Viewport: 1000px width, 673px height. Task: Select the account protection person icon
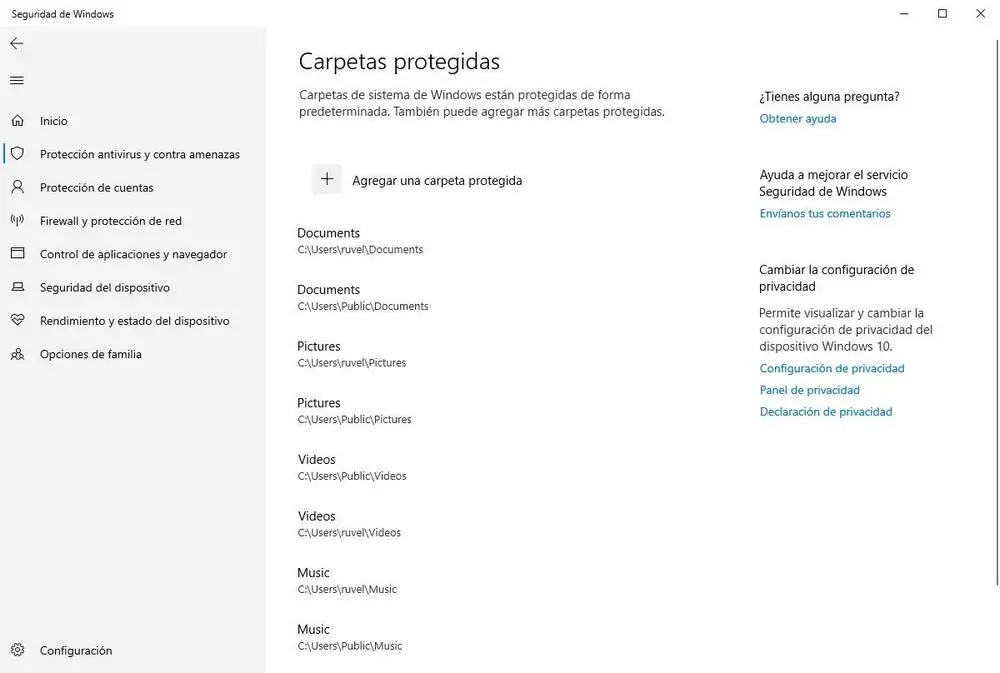click(x=17, y=187)
